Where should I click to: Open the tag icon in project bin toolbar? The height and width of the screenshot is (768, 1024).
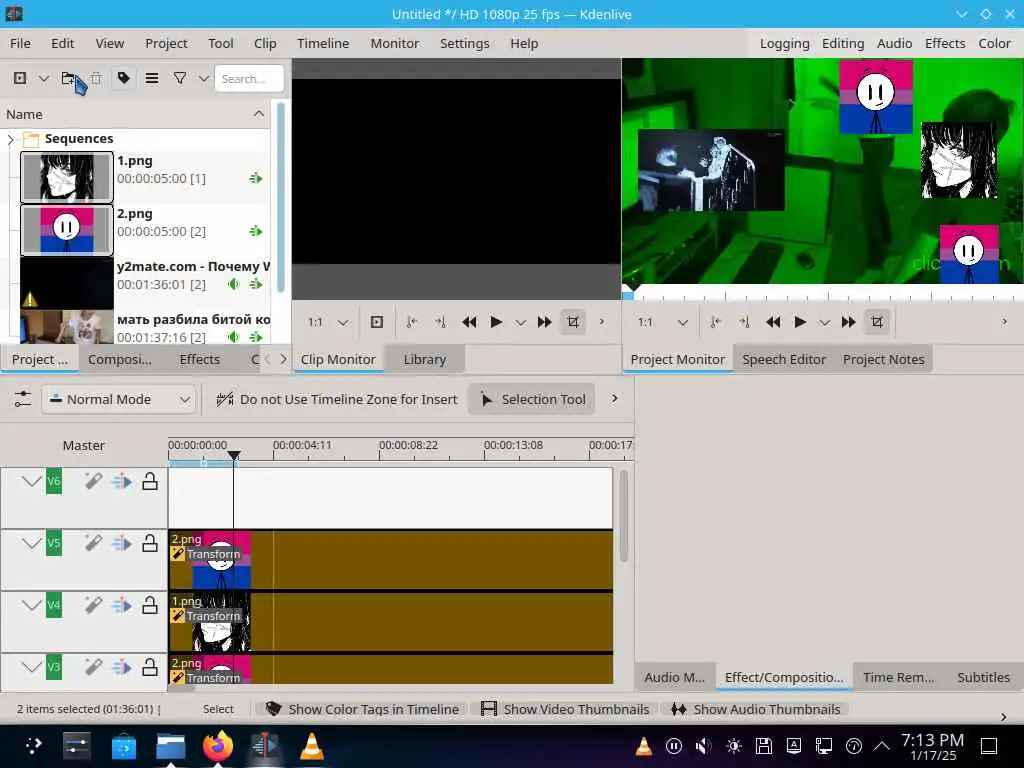123,78
